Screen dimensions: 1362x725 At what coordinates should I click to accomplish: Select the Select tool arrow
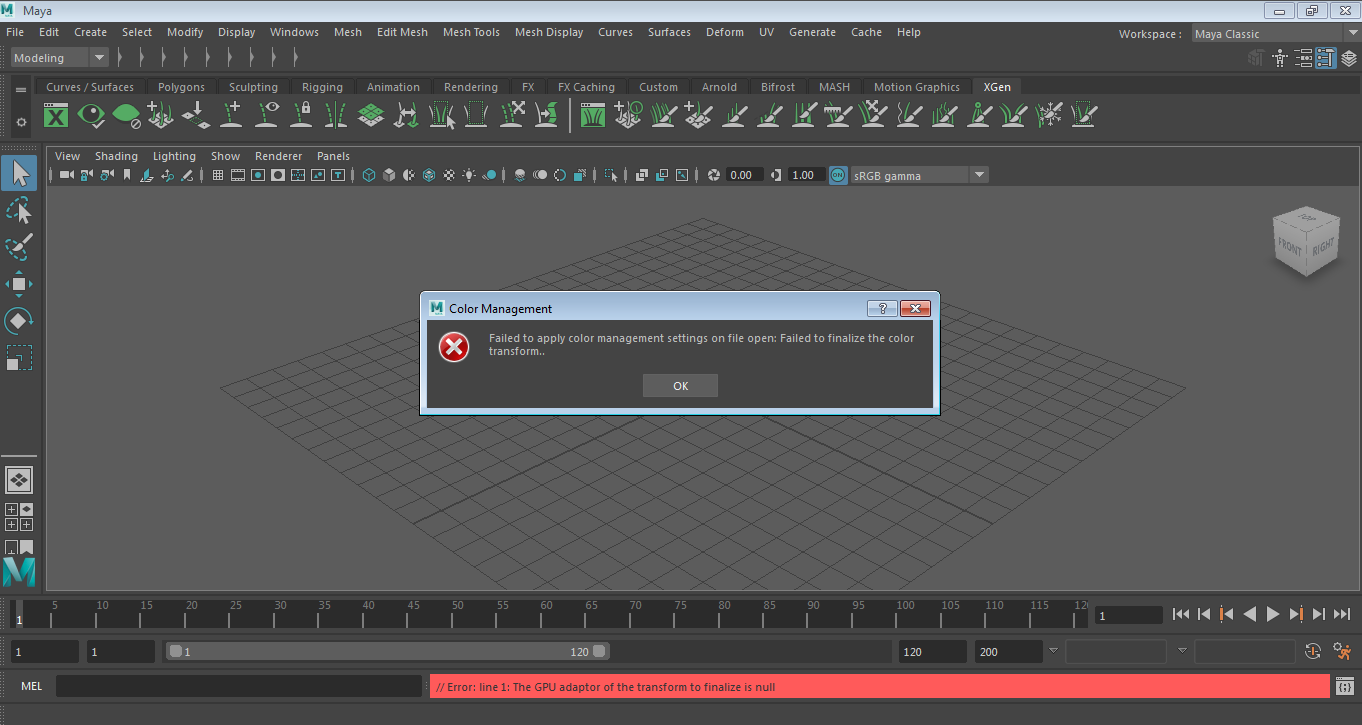pos(19,174)
